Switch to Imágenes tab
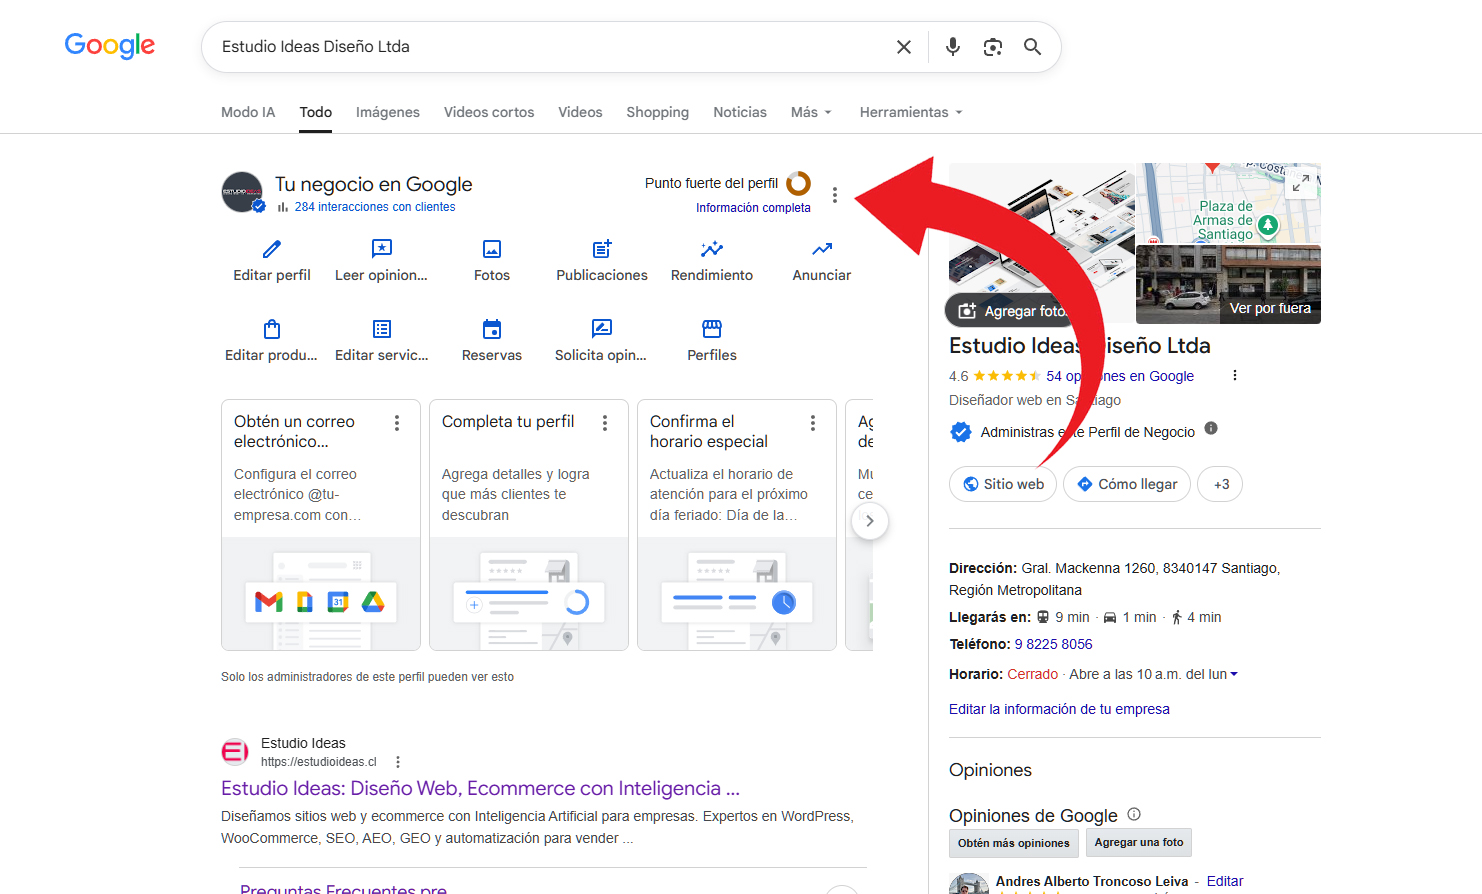This screenshot has height=894, width=1482. [x=388, y=112]
